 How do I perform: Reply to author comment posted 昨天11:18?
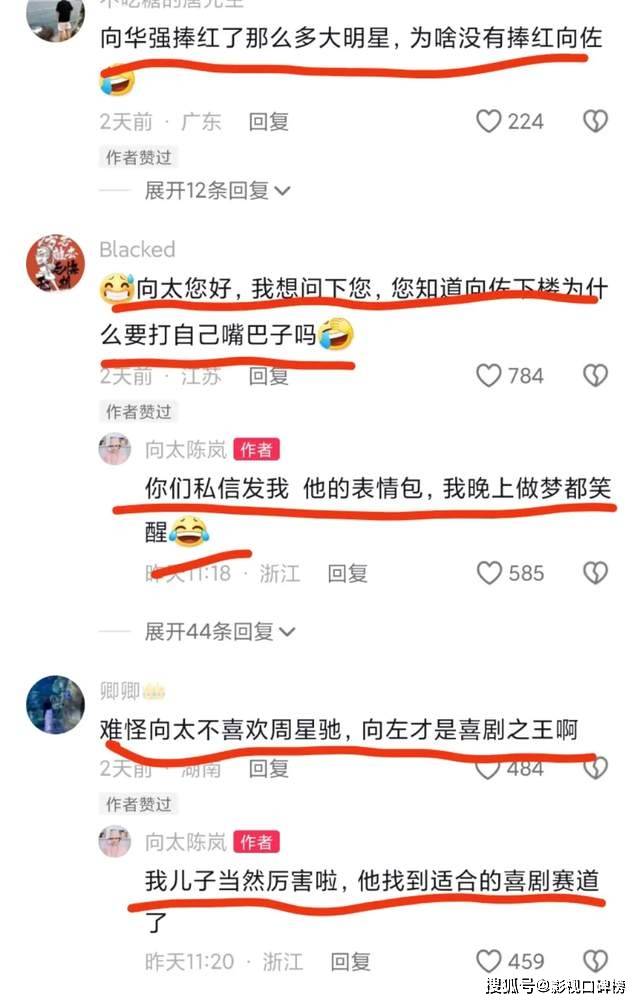[x=347, y=573]
